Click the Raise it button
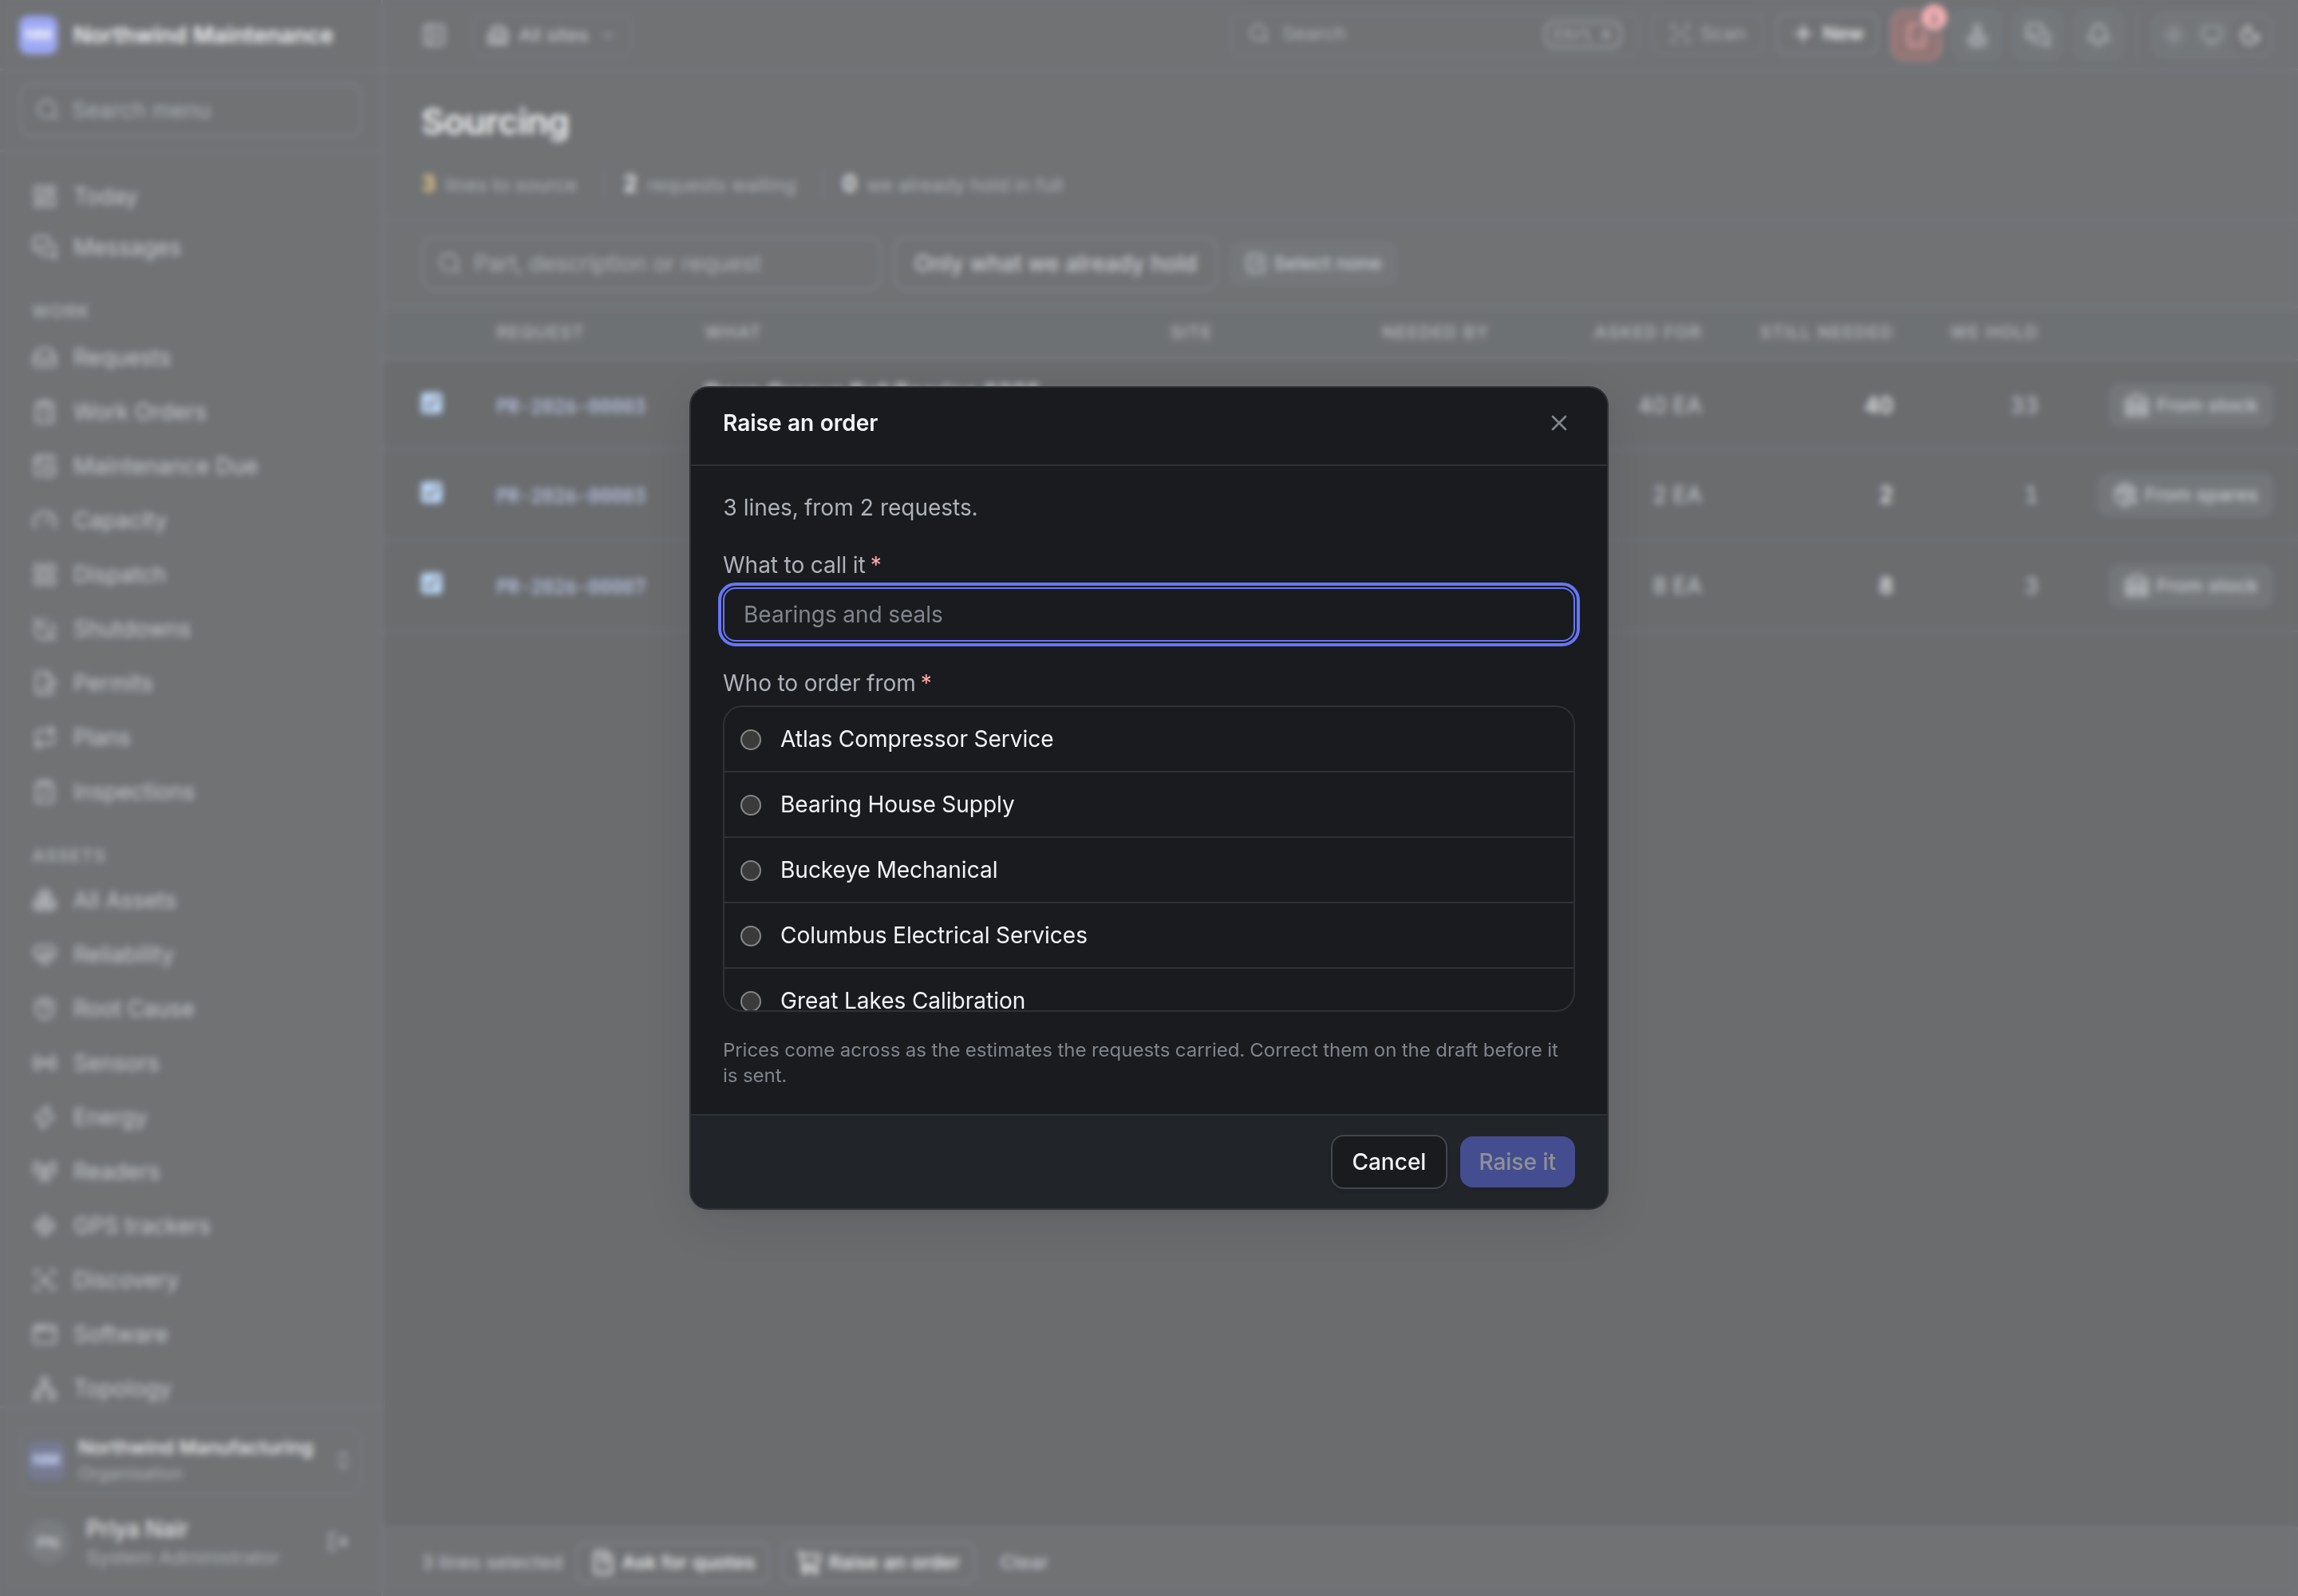 pos(1516,1162)
